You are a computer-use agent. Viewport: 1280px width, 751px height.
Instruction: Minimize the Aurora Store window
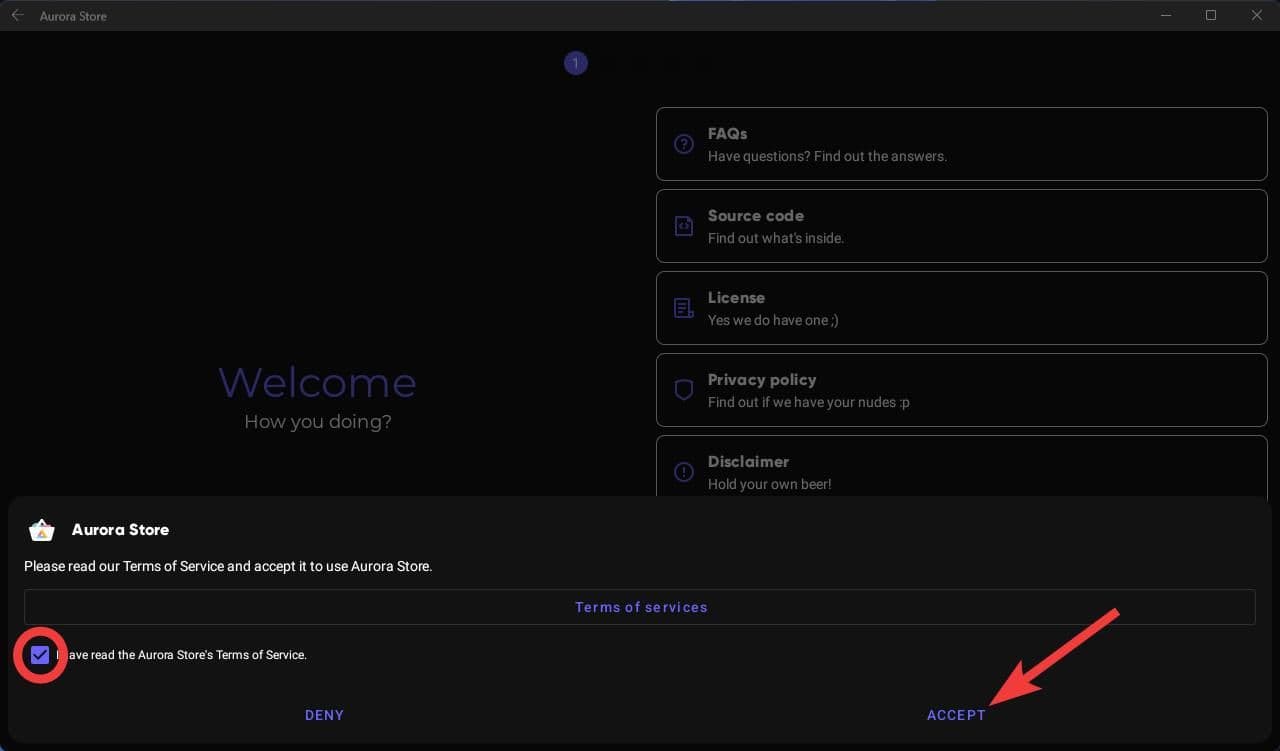click(x=1166, y=16)
